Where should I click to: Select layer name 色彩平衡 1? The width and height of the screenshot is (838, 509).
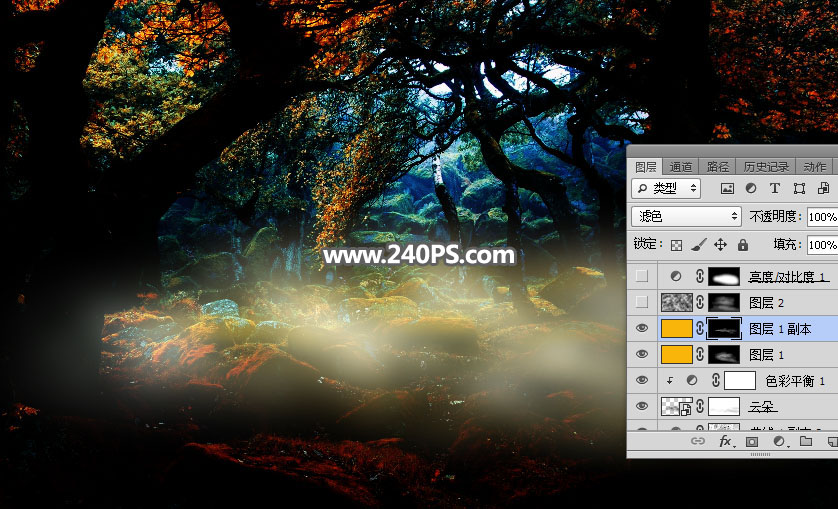click(x=795, y=381)
